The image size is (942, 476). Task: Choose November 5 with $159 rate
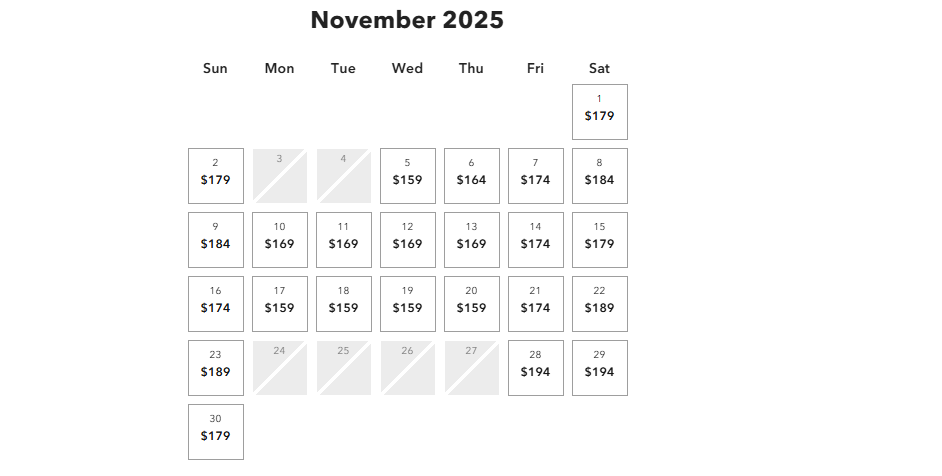408,176
